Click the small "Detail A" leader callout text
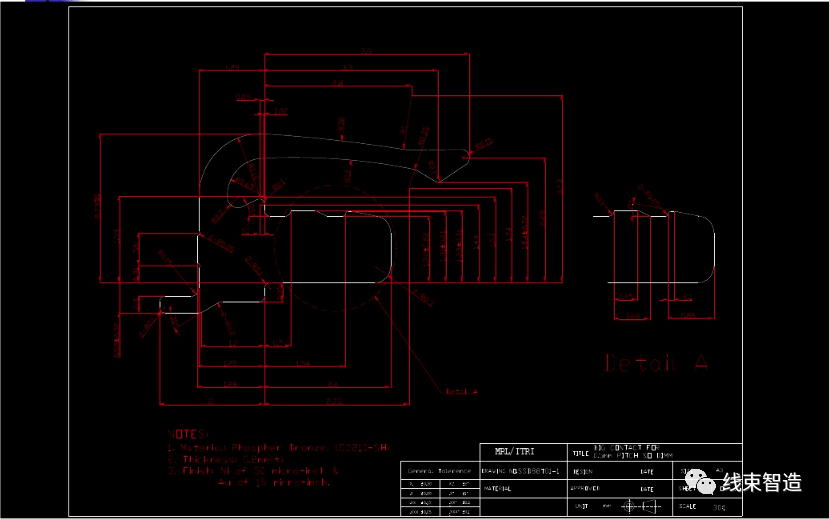This screenshot has height=519, width=829. point(462,392)
